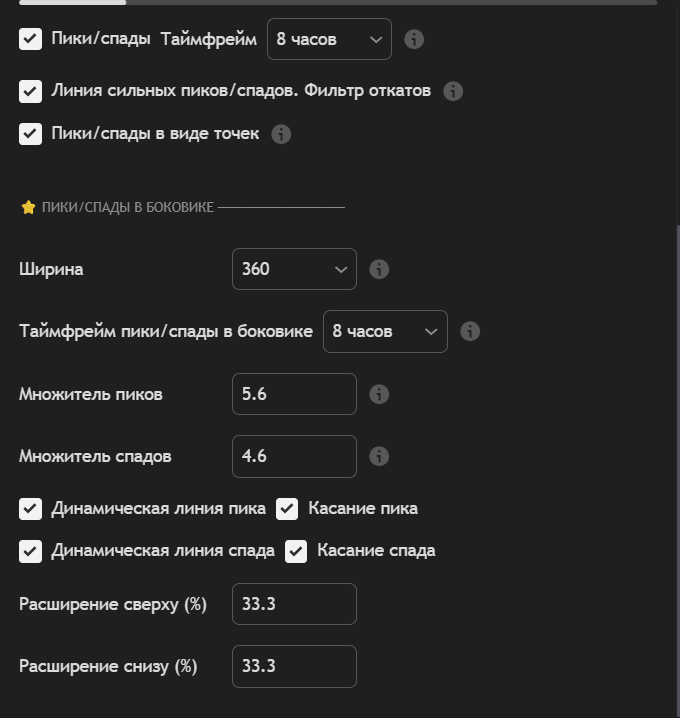Uncheck Пики/спады в виде точек
680x718 pixels.
31,134
